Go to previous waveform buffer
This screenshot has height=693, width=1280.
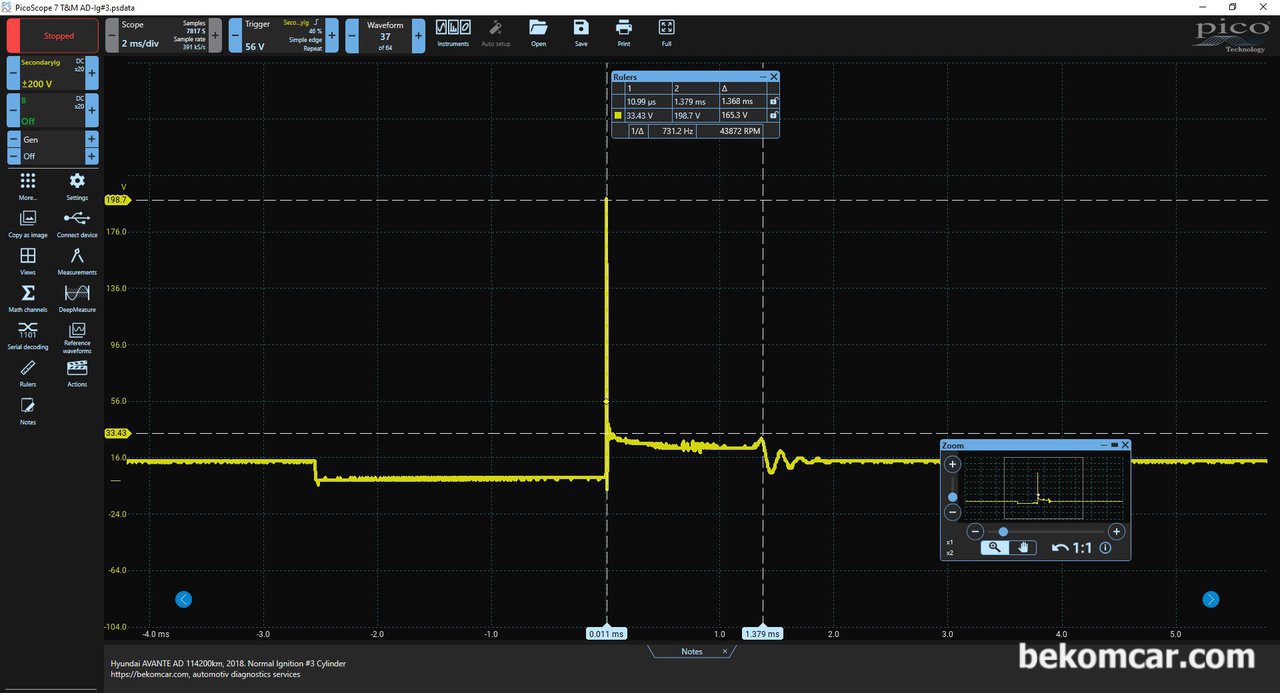(x=352, y=35)
